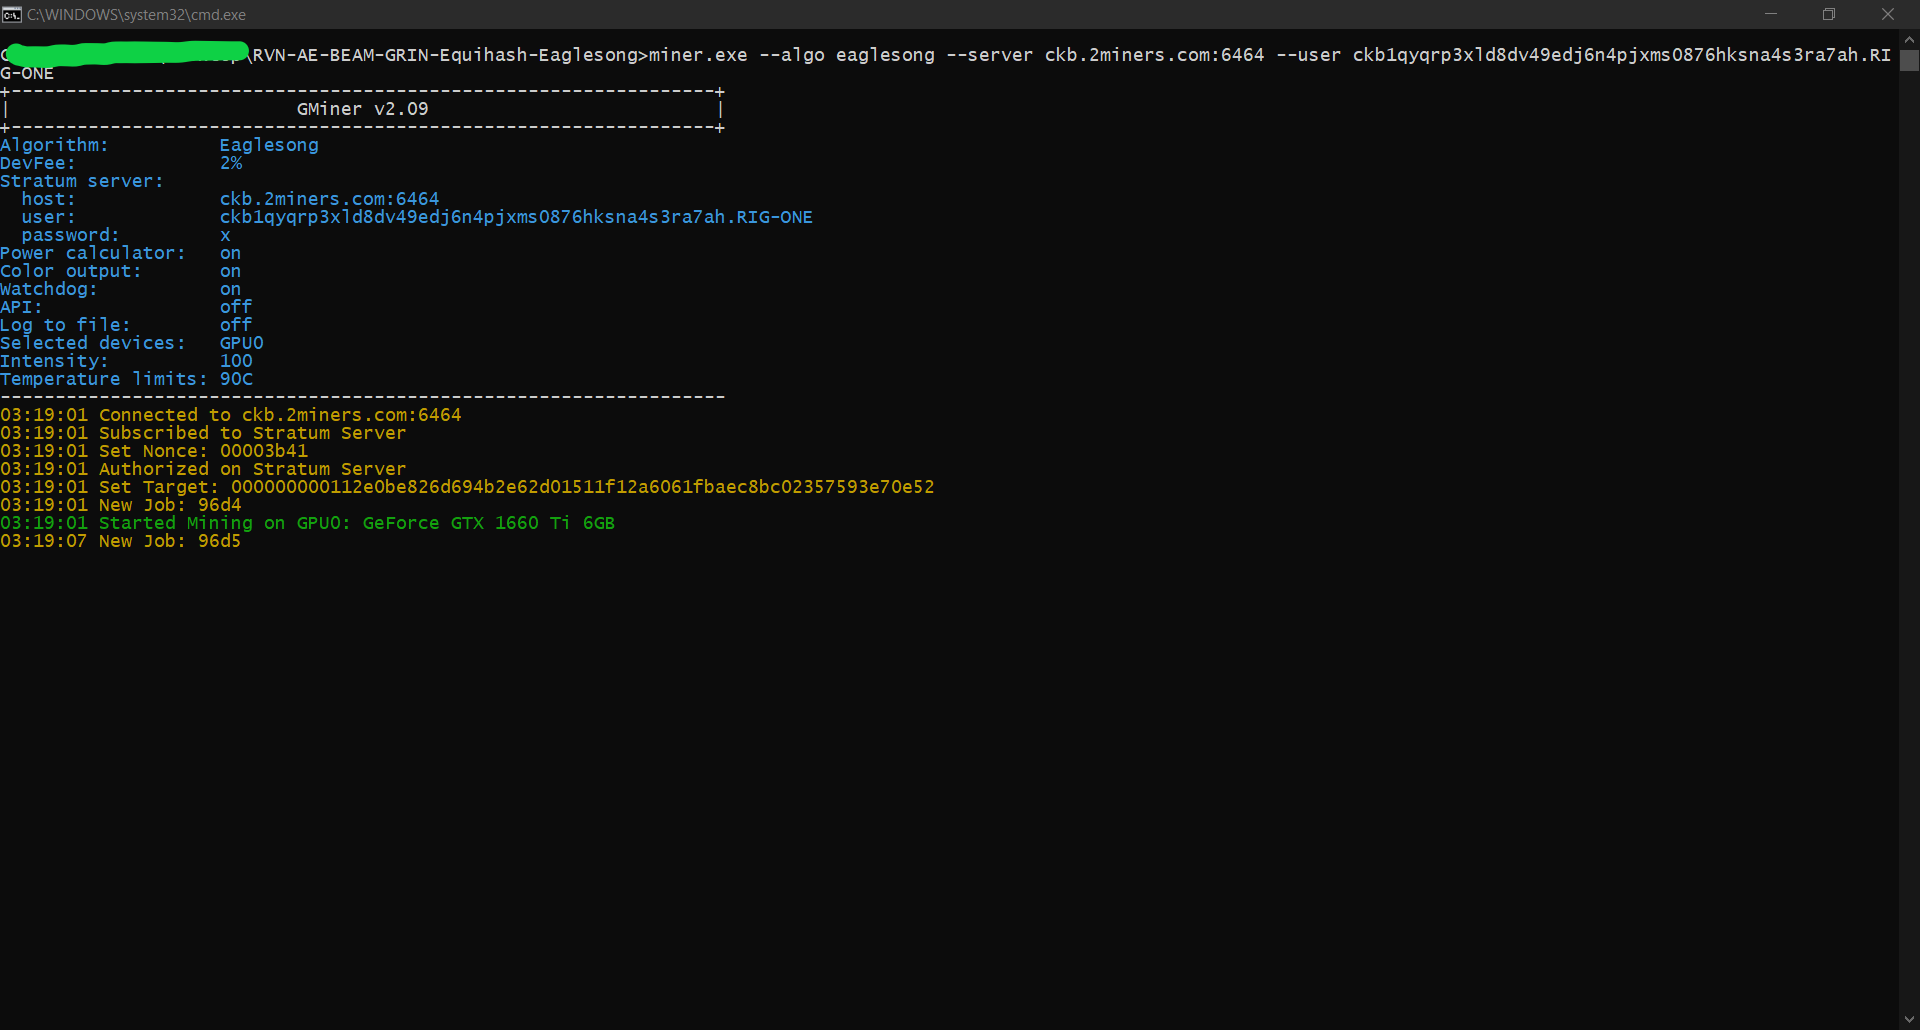The image size is (1920, 1030).
Task: Click the Set Target hash log line
Action: pos(467,487)
